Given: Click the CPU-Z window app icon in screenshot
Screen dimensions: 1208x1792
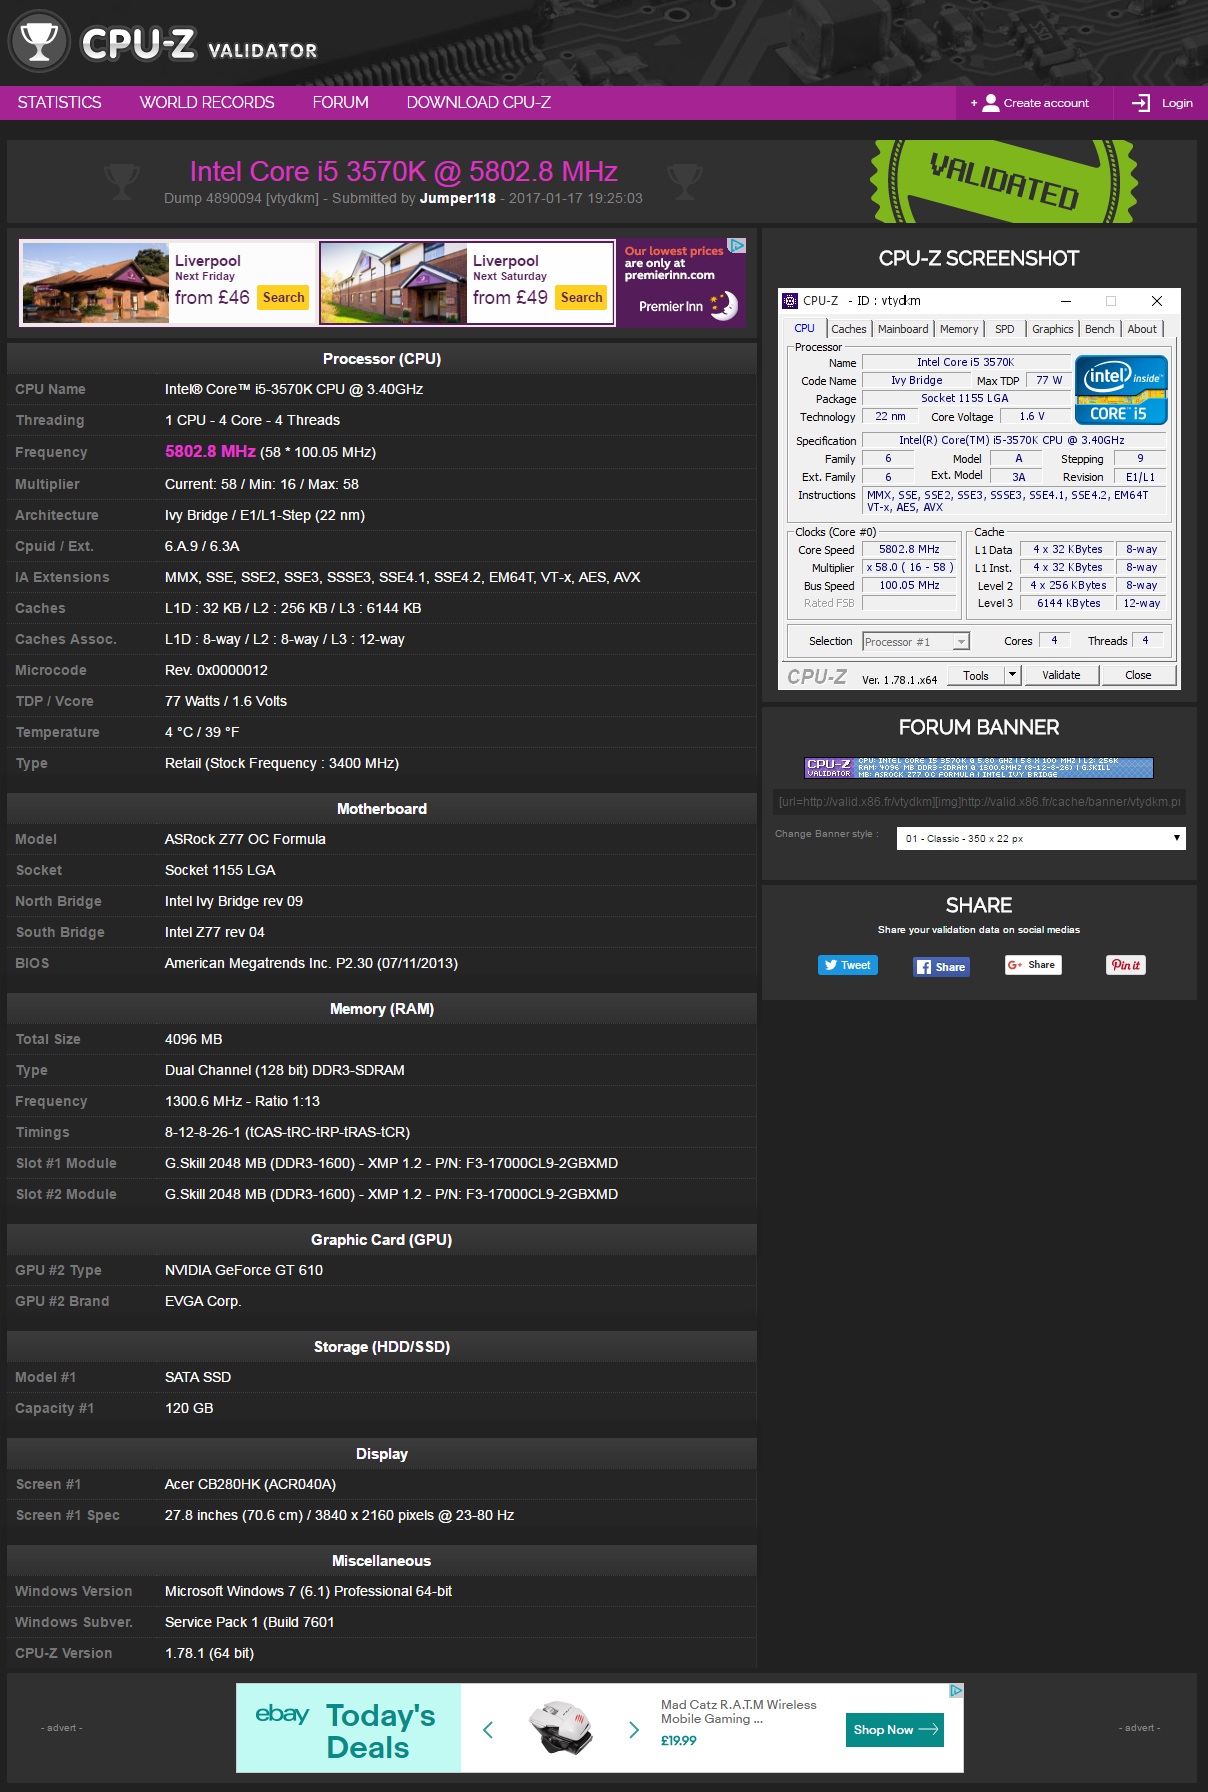Looking at the screenshot, I should [790, 300].
